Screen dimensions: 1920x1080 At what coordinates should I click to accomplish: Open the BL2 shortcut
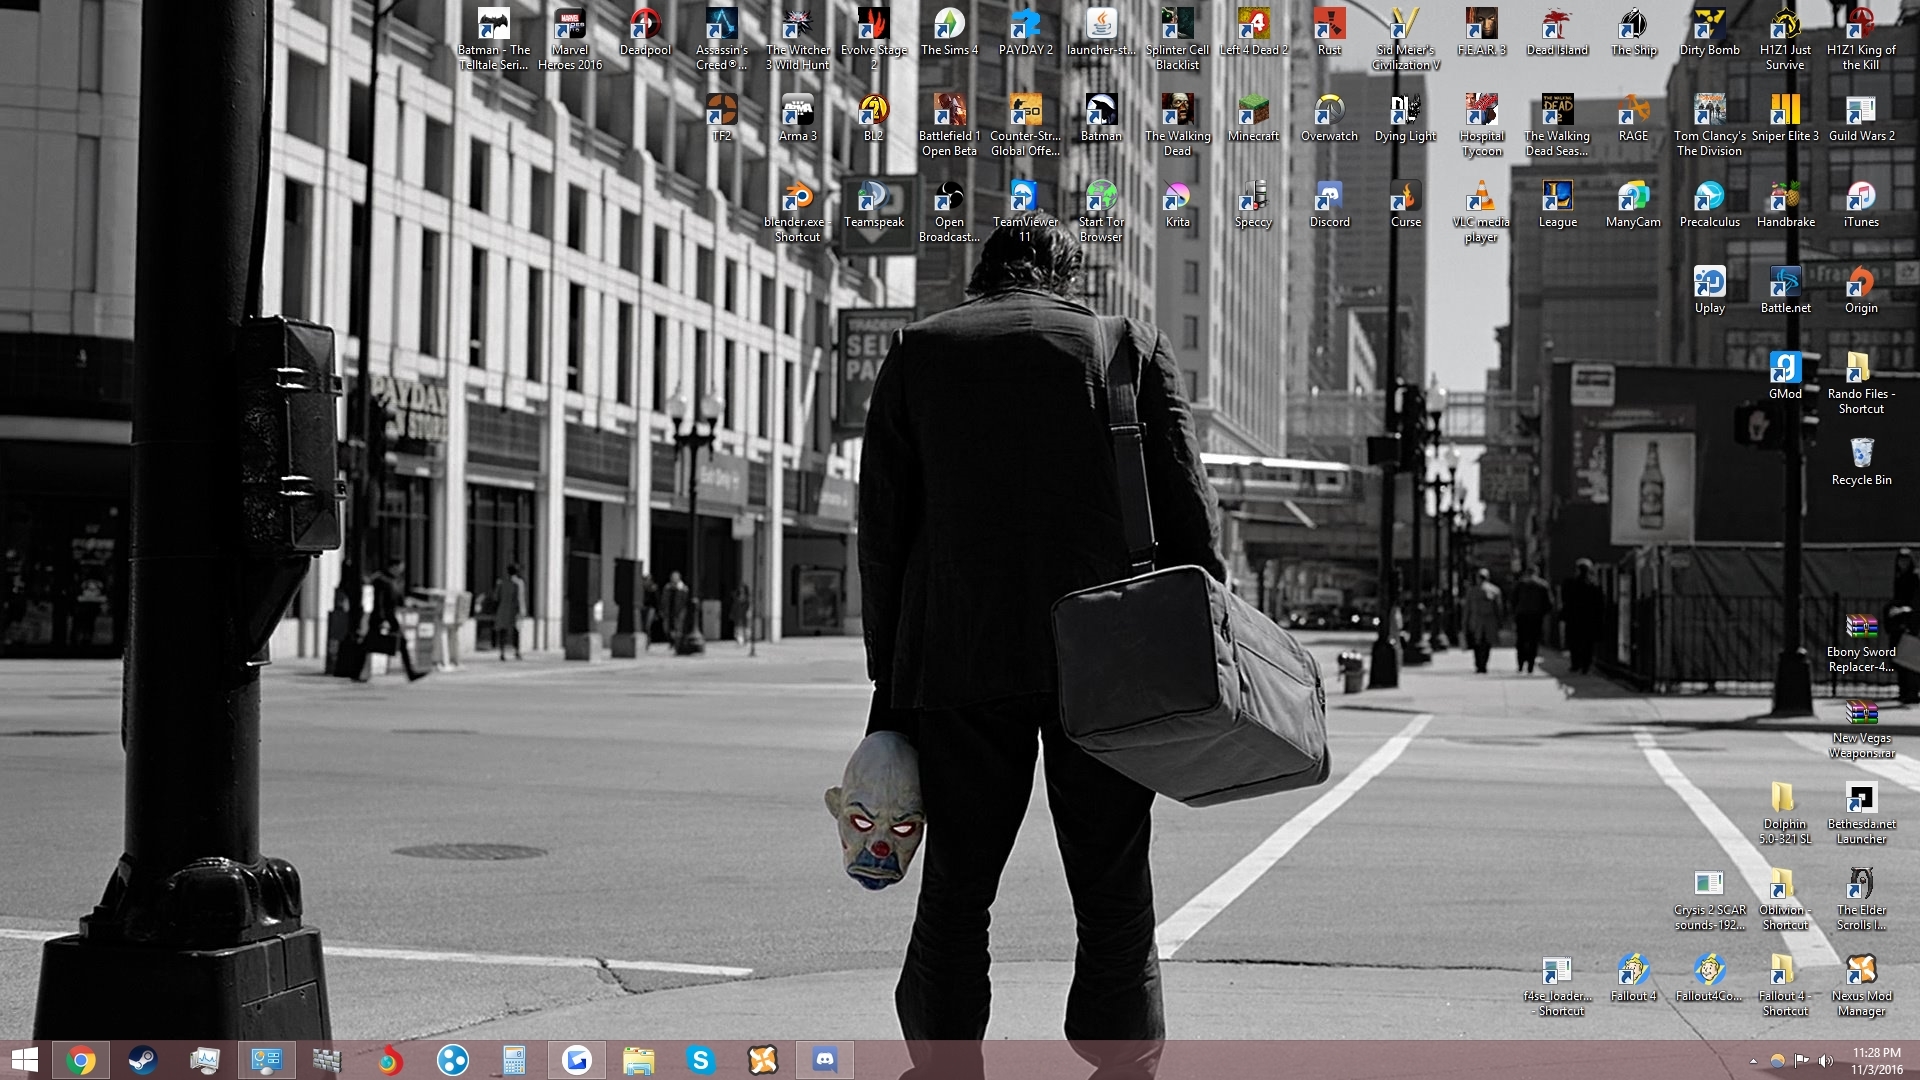click(x=873, y=119)
